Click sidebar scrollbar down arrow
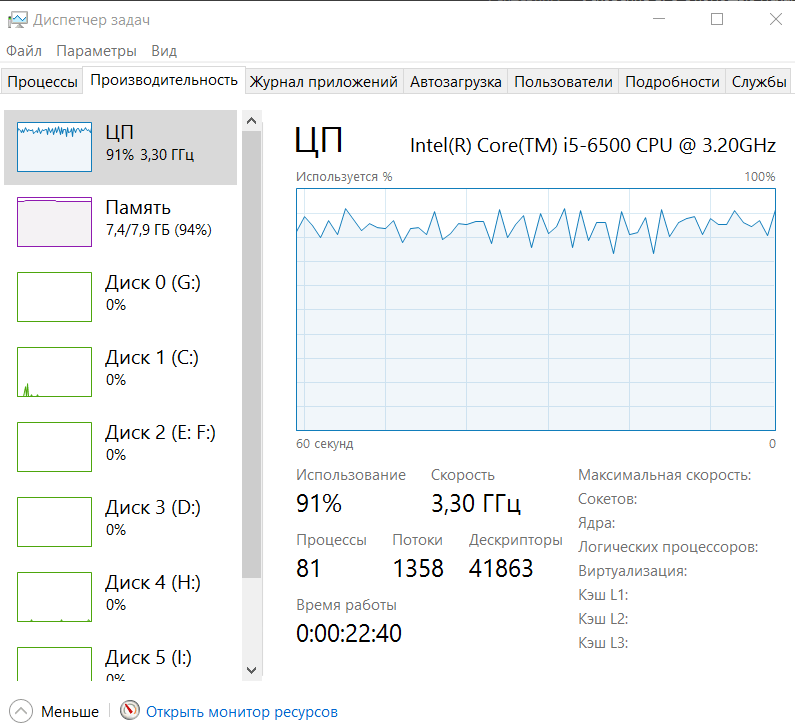Screen dimensions: 795x728 point(251,670)
